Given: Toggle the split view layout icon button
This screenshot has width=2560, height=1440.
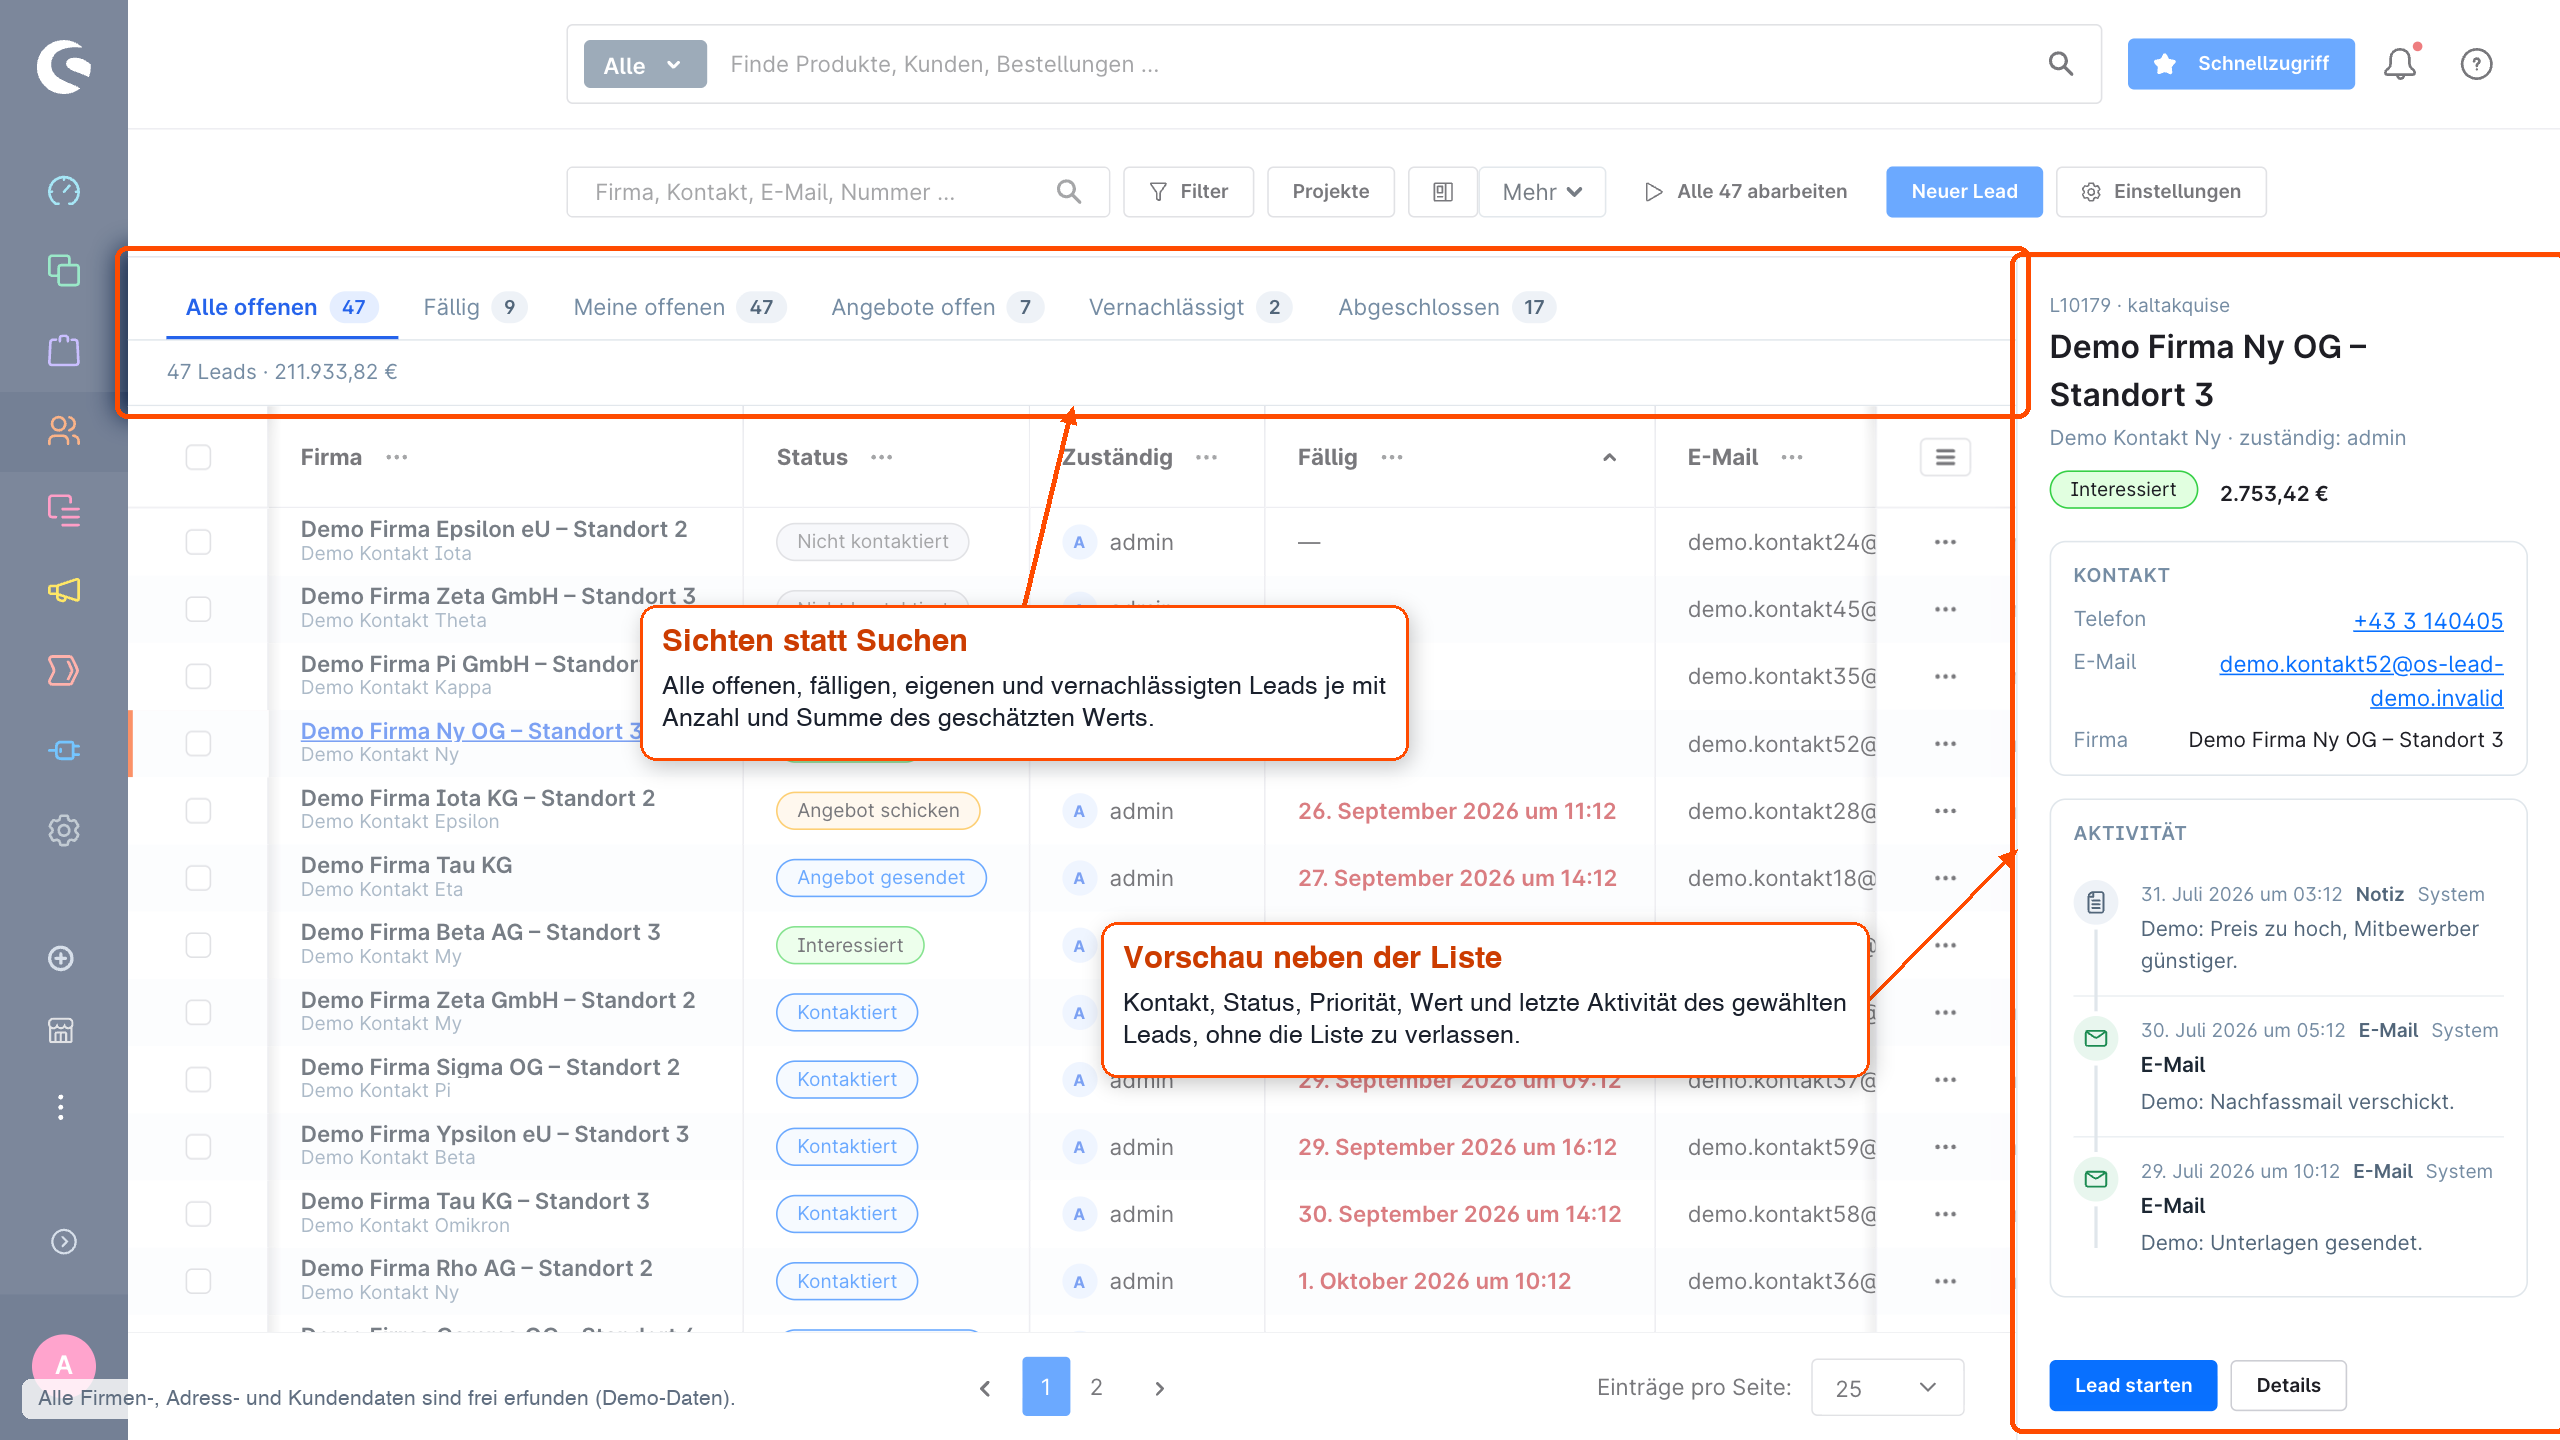Looking at the screenshot, I should [1442, 191].
